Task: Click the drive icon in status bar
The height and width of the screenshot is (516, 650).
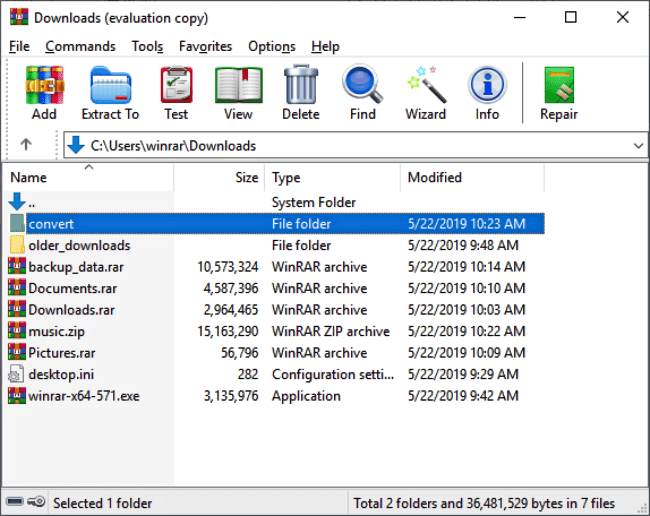Action: [15, 502]
